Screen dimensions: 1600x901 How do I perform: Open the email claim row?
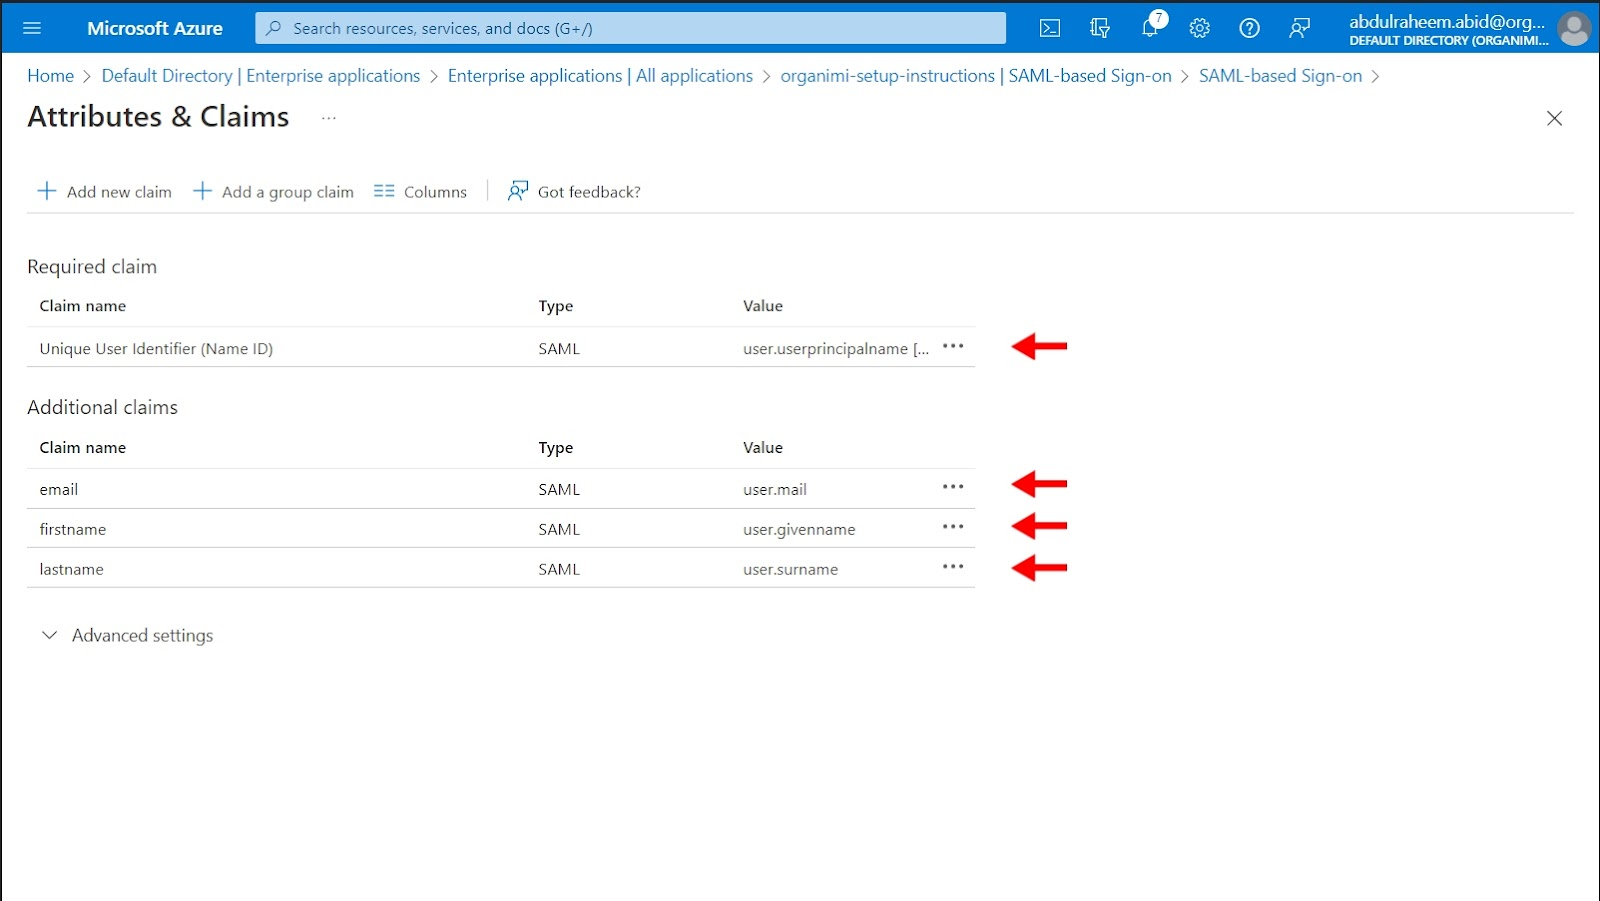point(501,489)
